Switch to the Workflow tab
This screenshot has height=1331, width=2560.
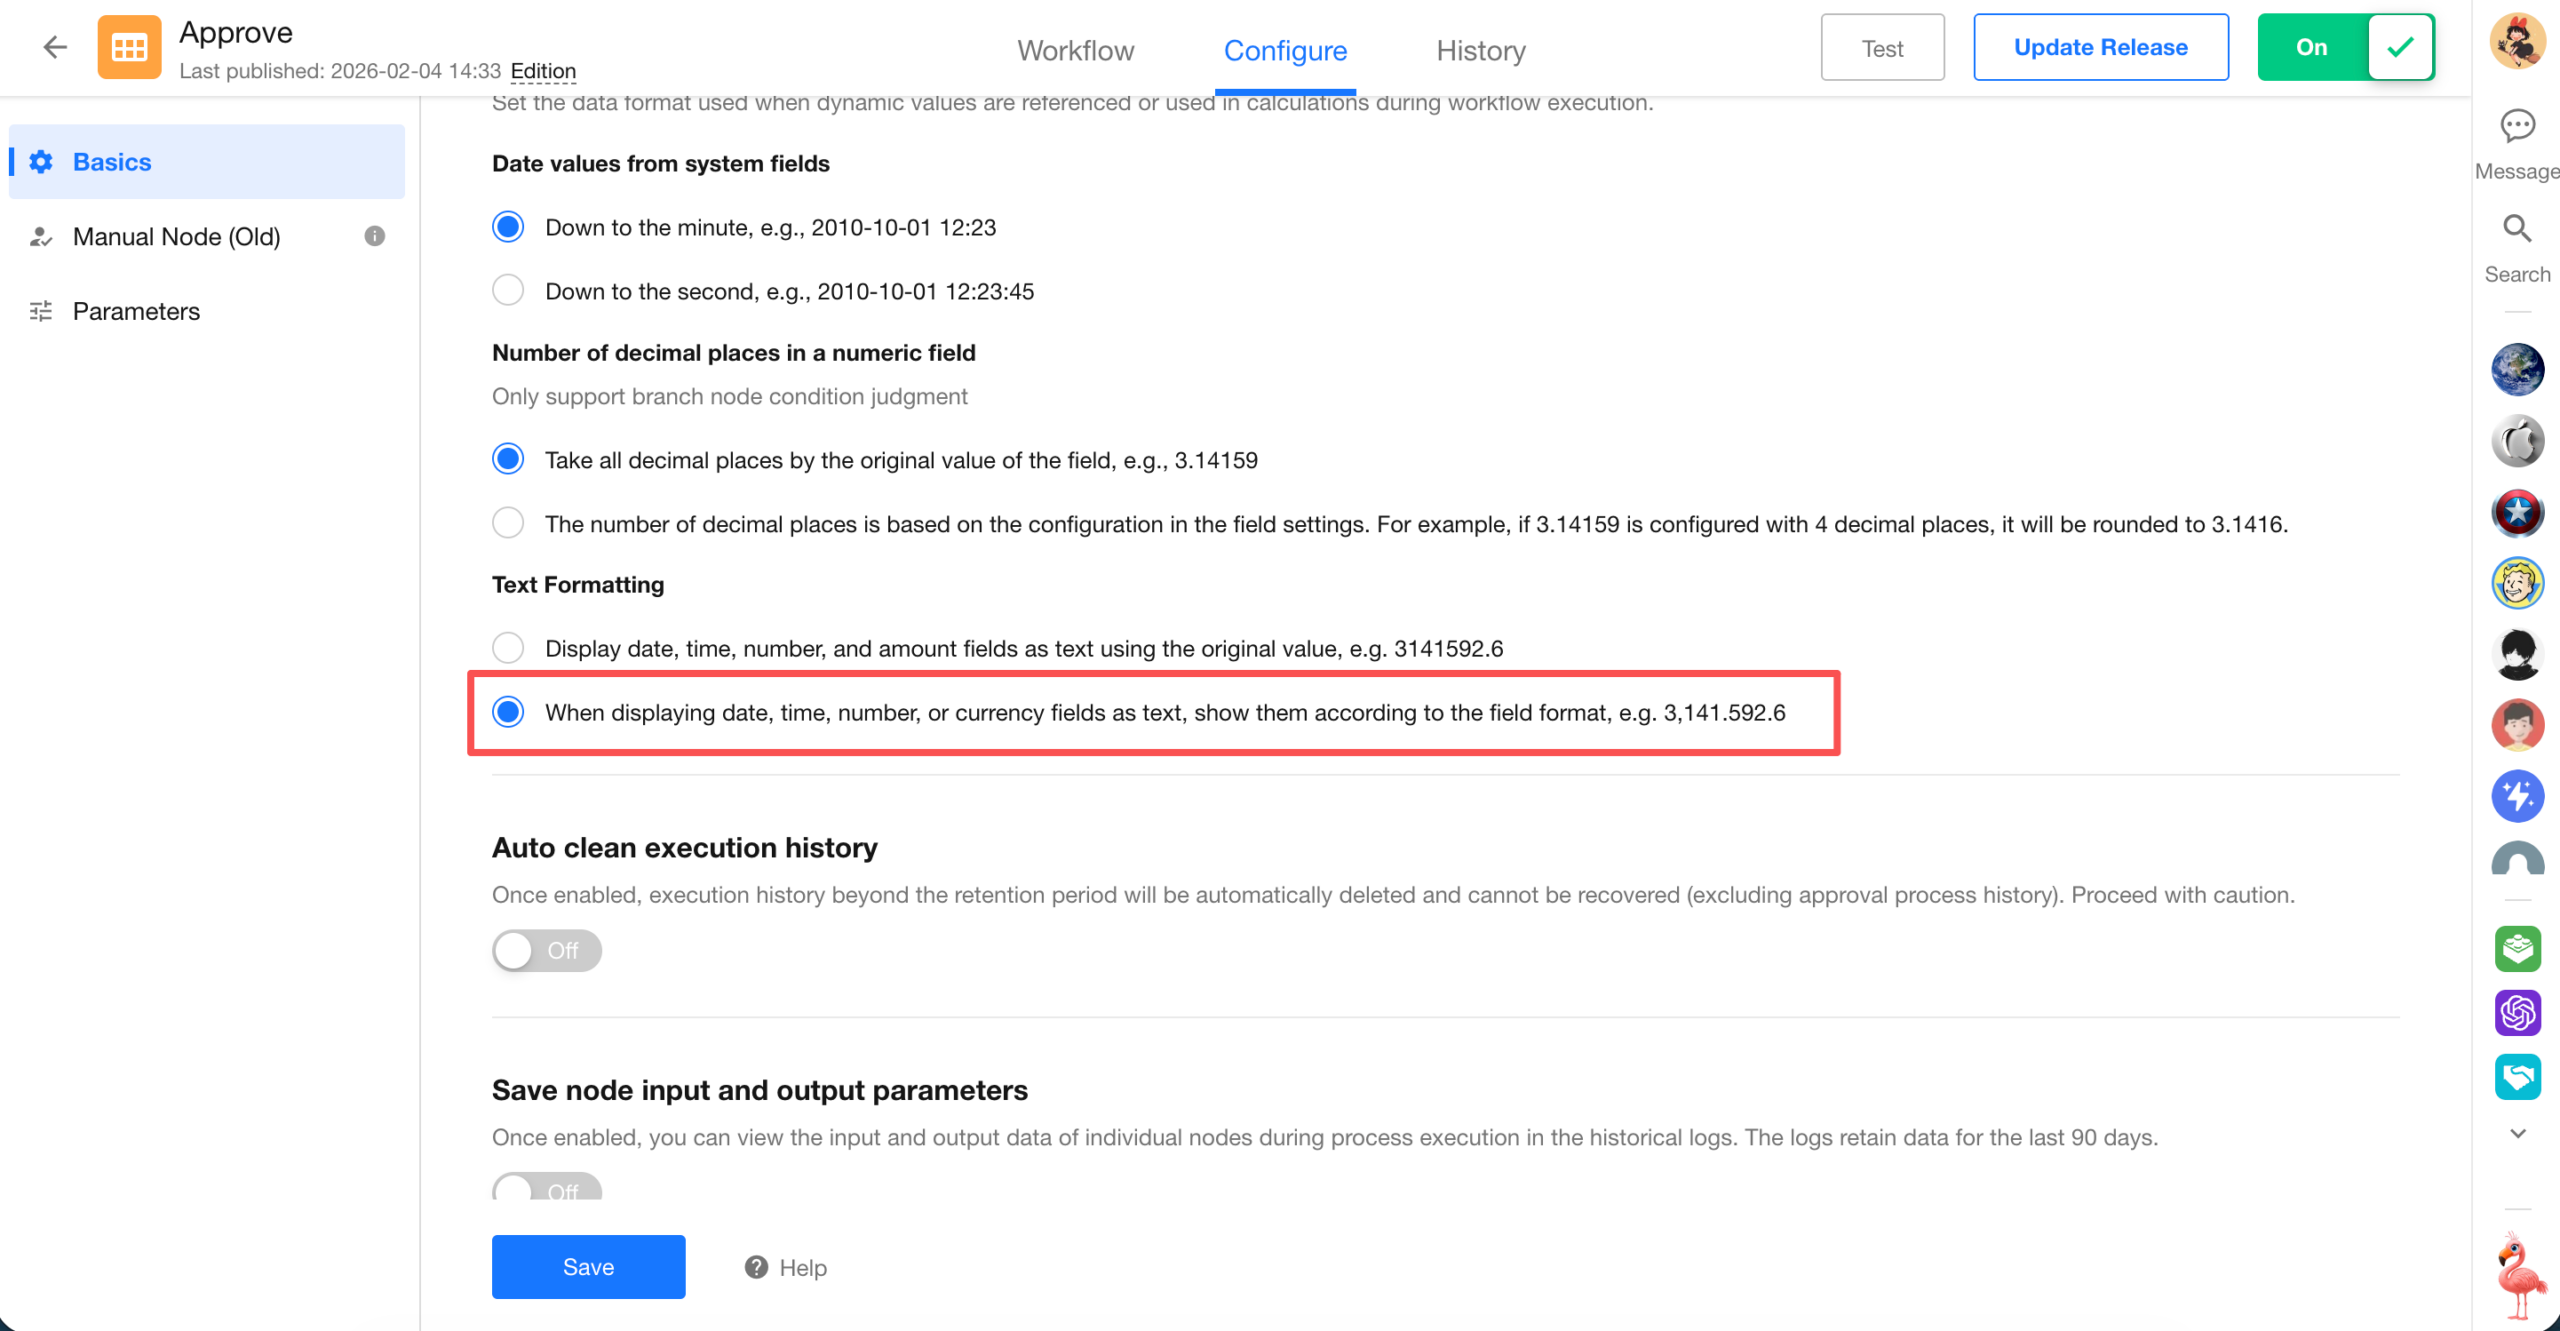(1075, 50)
